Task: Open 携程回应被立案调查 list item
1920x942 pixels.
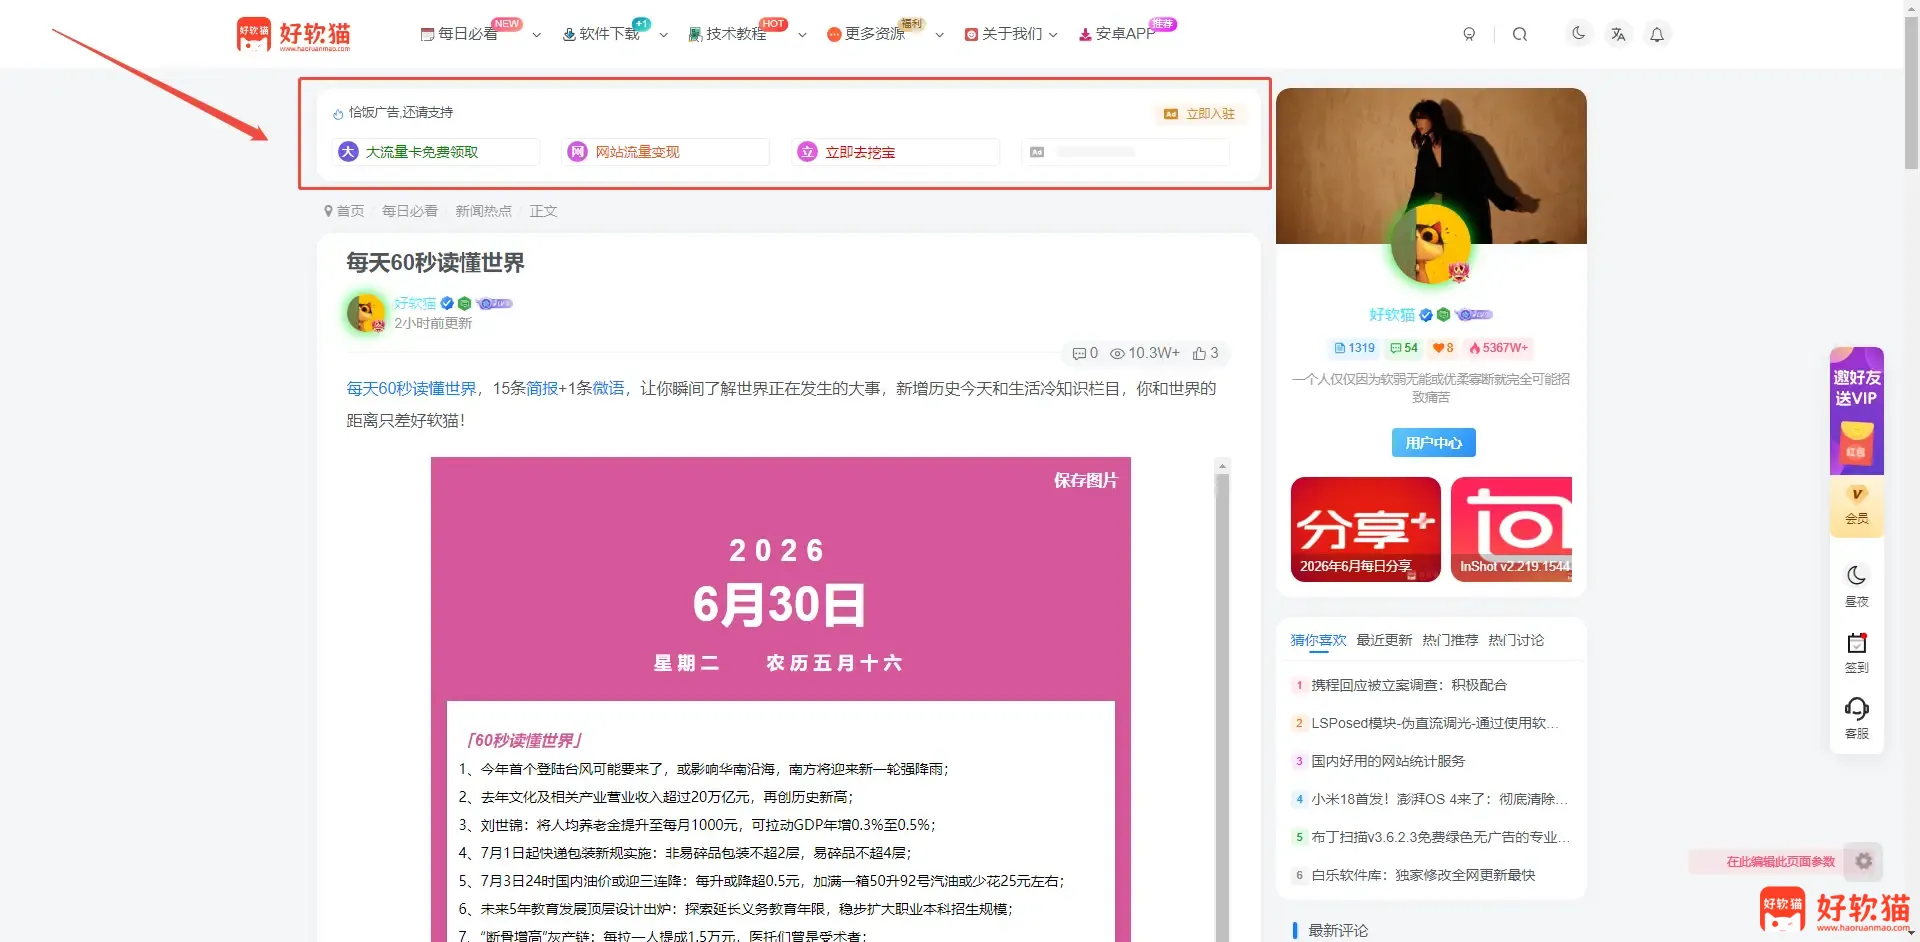Action: click(1409, 685)
